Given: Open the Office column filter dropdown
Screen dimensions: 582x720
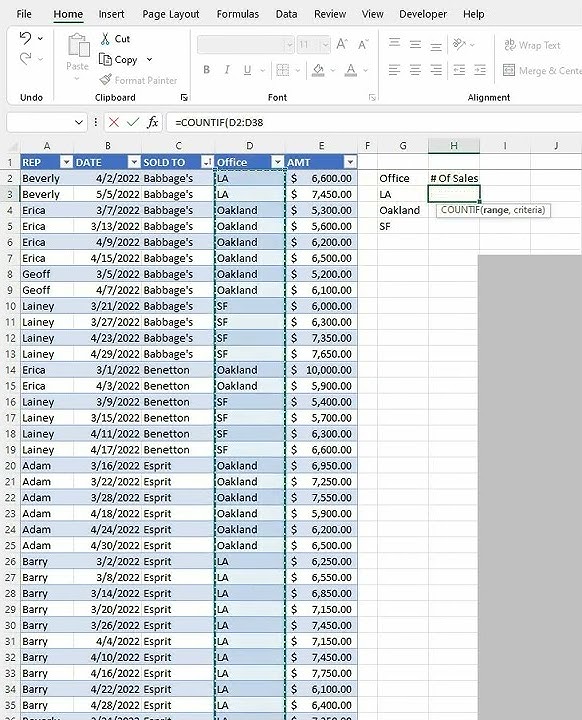Looking at the screenshot, I should pyautogui.click(x=277, y=162).
